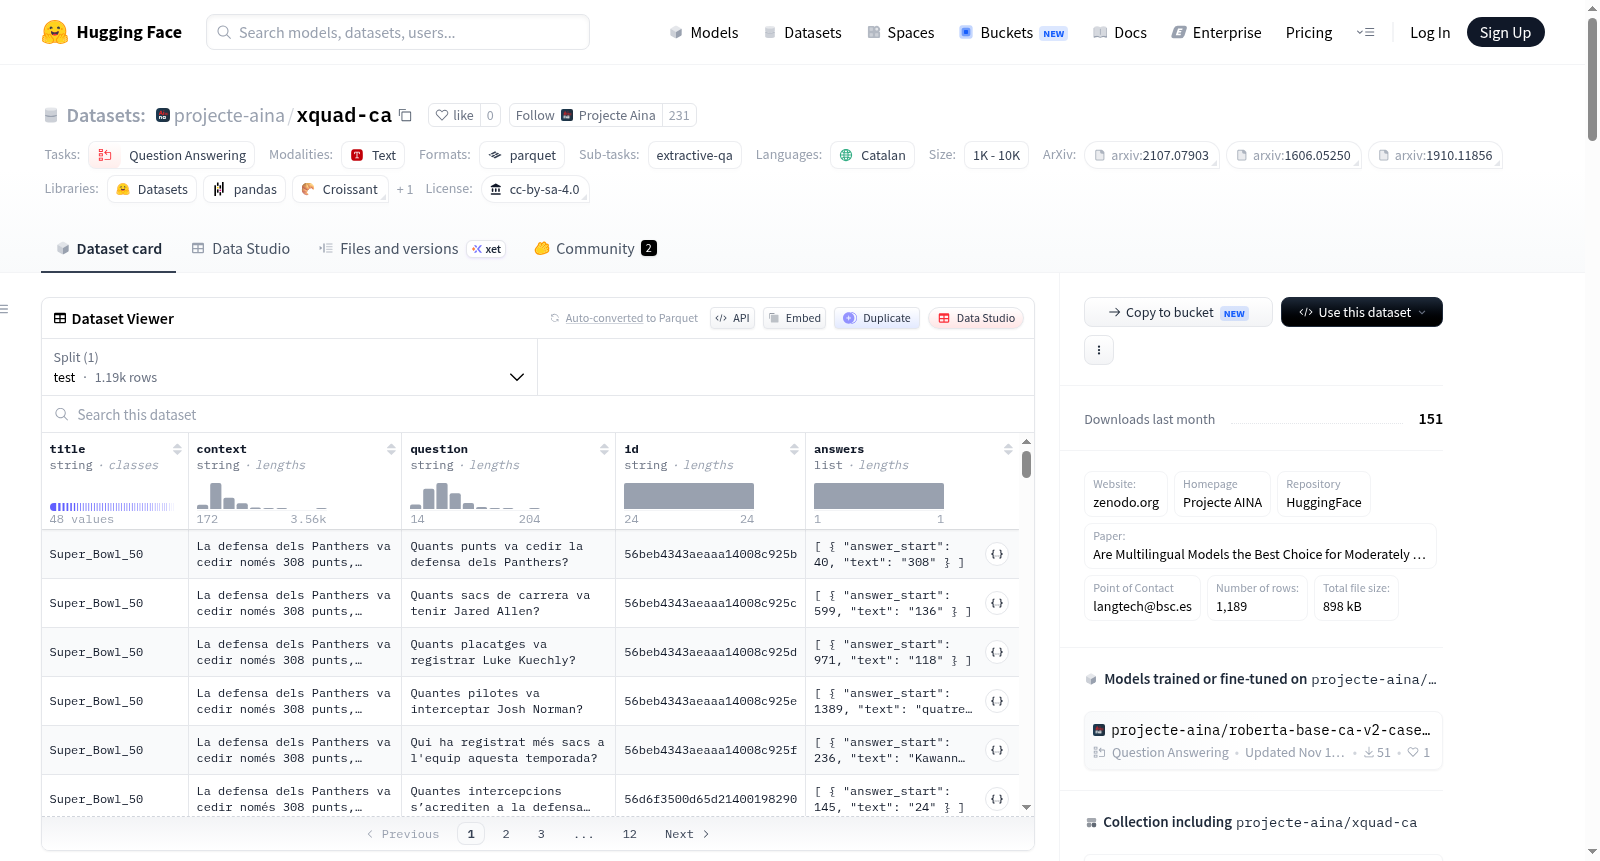1600x861 pixels.
Task: Select the pandas library tag
Action: point(244,189)
